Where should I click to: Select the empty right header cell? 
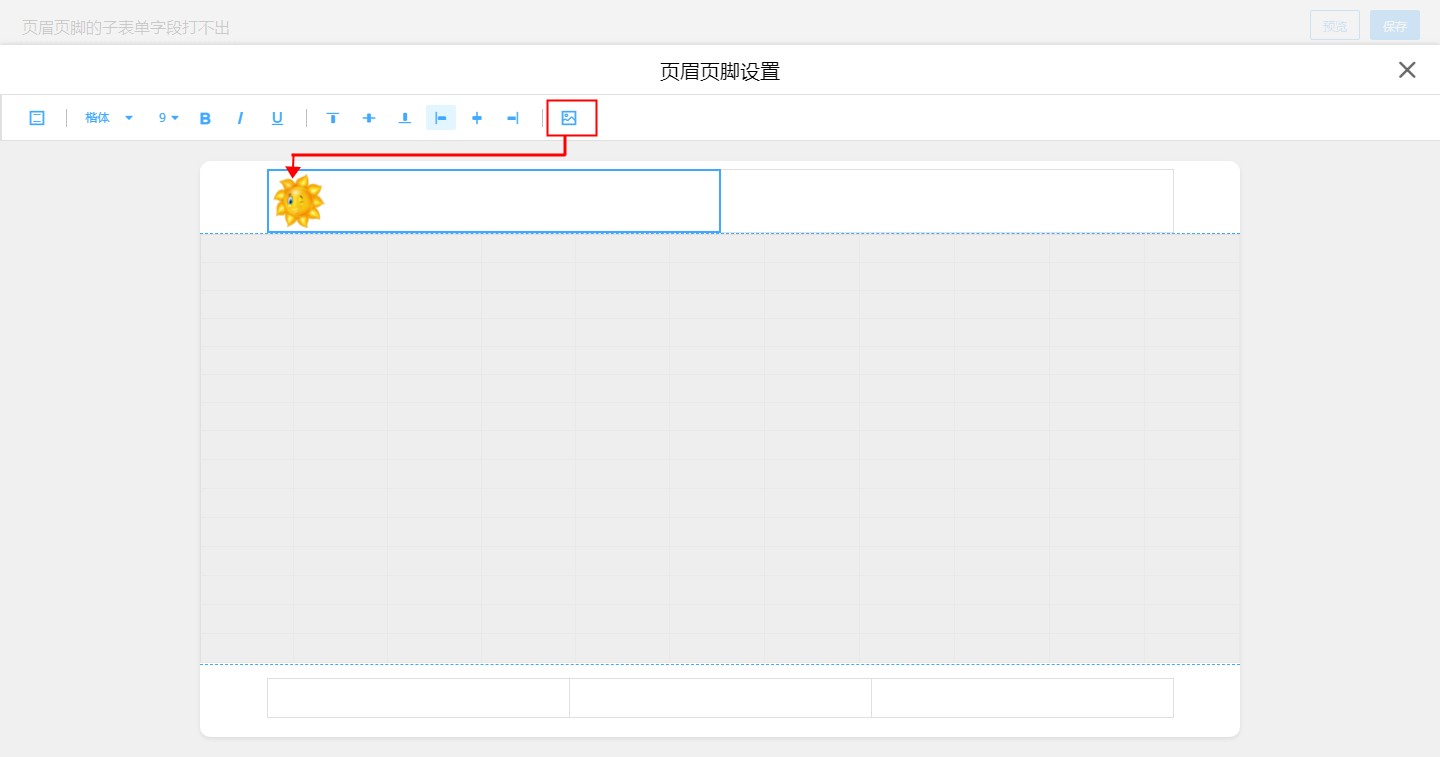(x=946, y=201)
